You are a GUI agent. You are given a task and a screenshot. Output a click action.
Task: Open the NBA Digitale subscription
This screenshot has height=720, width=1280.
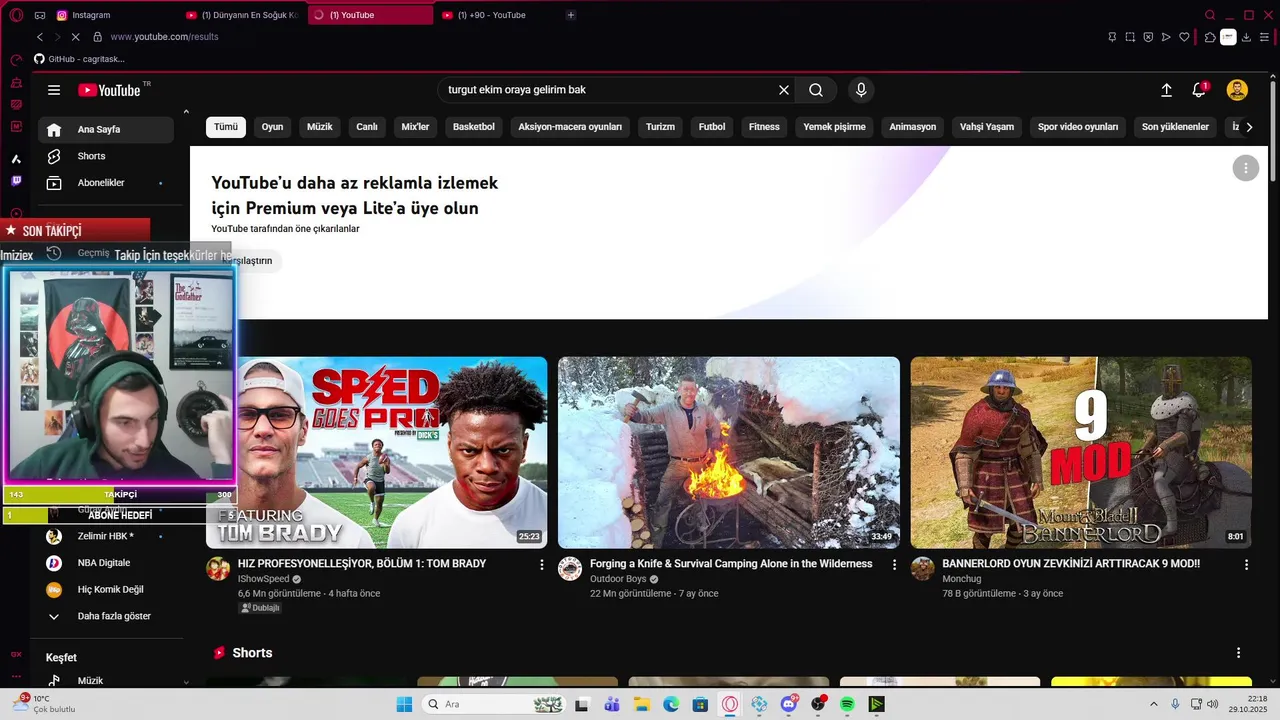(106, 563)
